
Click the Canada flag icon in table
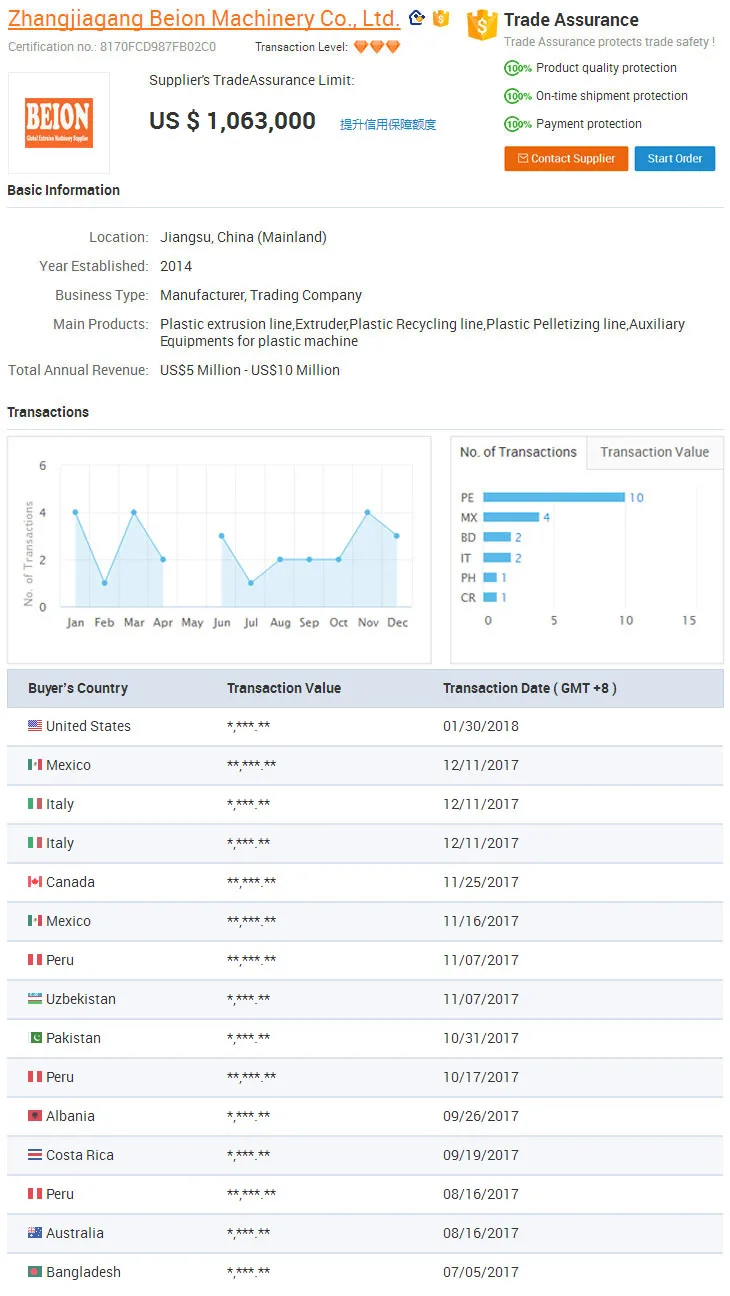[35, 882]
